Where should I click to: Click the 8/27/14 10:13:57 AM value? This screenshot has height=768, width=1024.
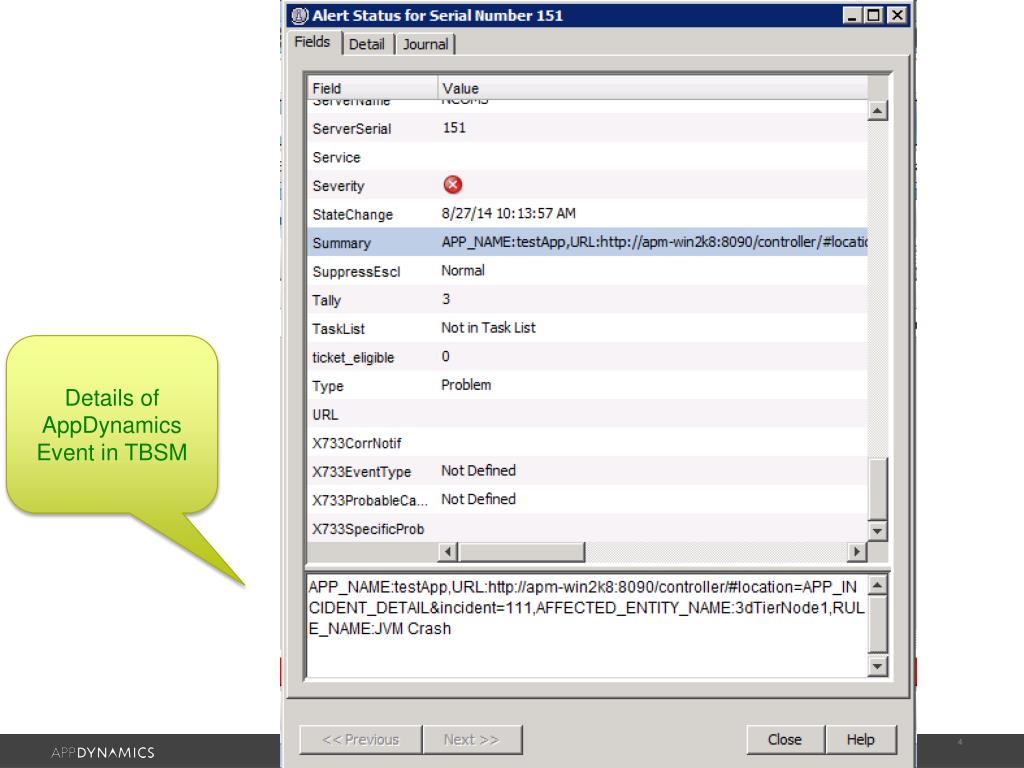[x=509, y=214]
